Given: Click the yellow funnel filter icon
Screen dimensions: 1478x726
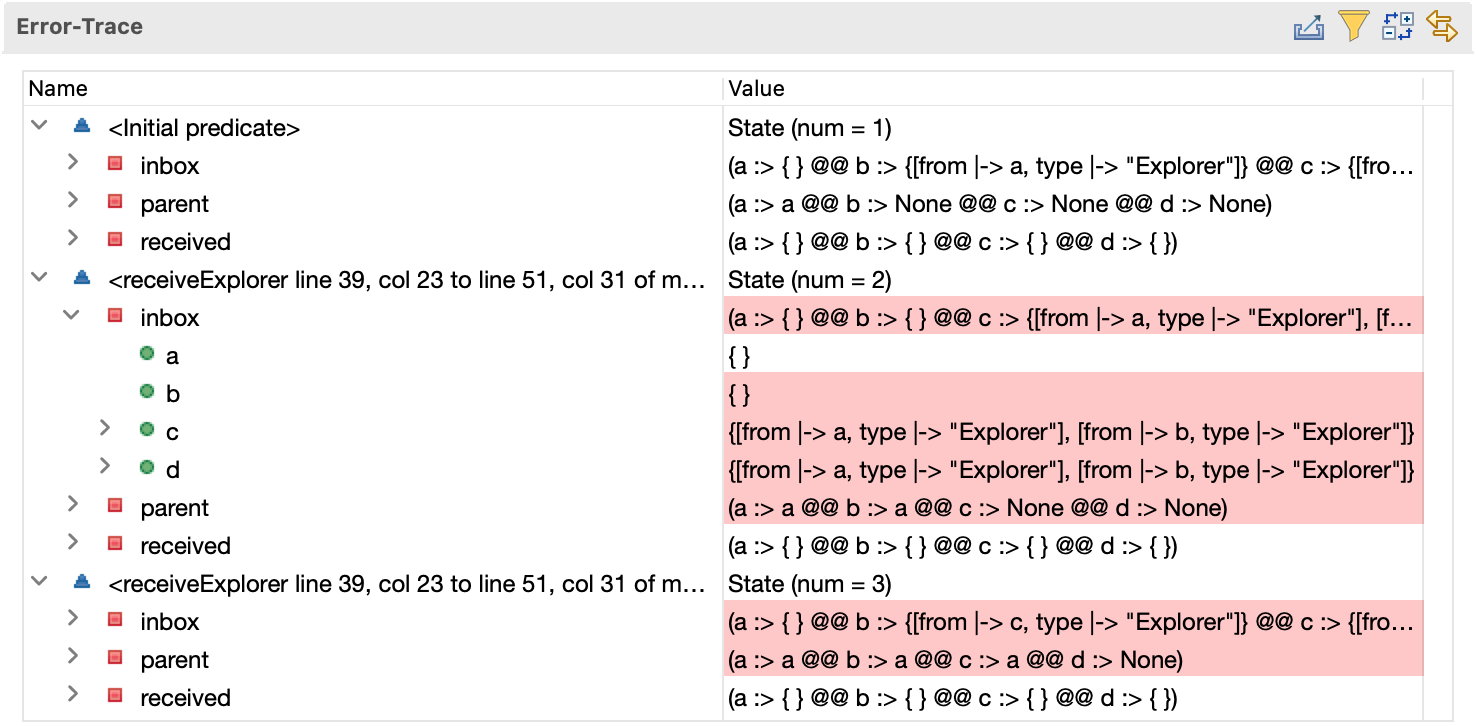Looking at the screenshot, I should click(x=1353, y=27).
